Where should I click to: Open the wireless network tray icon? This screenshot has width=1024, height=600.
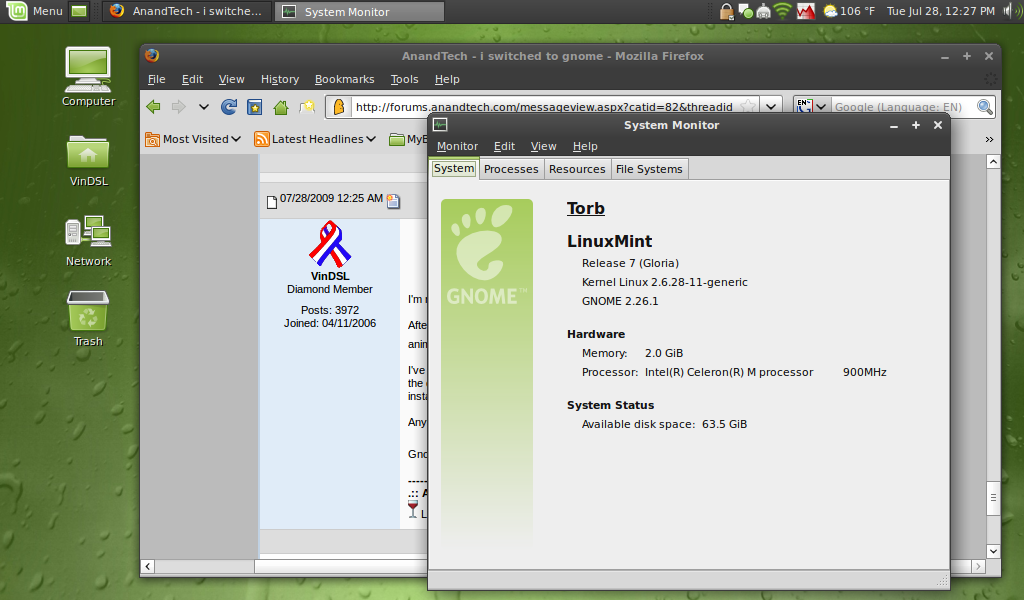click(x=782, y=11)
